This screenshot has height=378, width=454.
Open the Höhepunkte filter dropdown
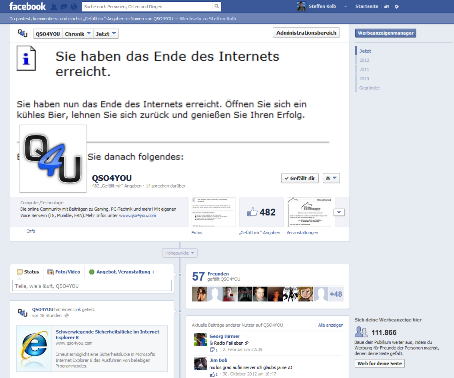180,253
